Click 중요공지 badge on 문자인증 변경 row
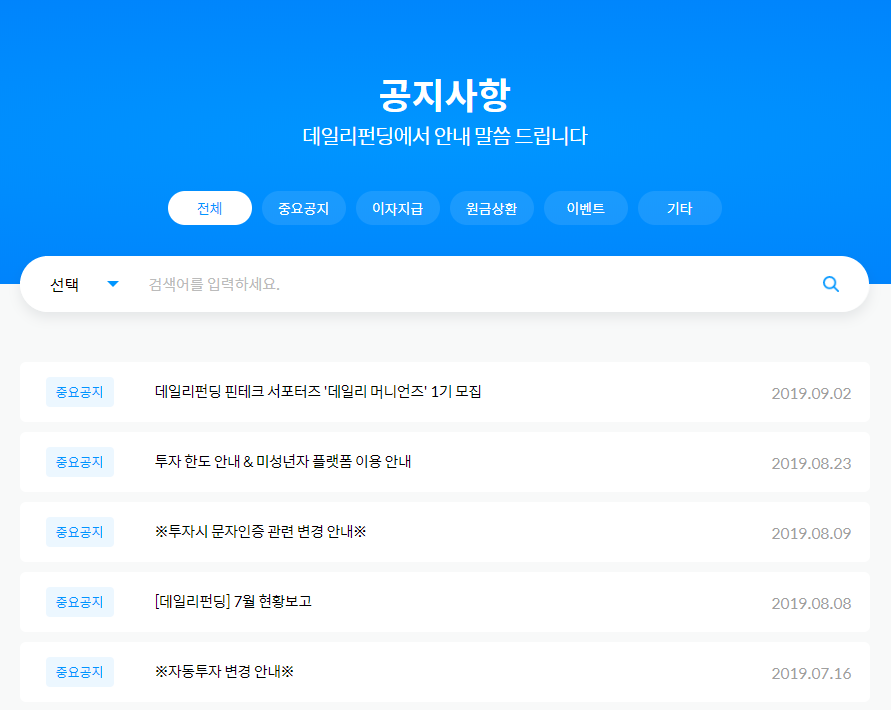 80,532
